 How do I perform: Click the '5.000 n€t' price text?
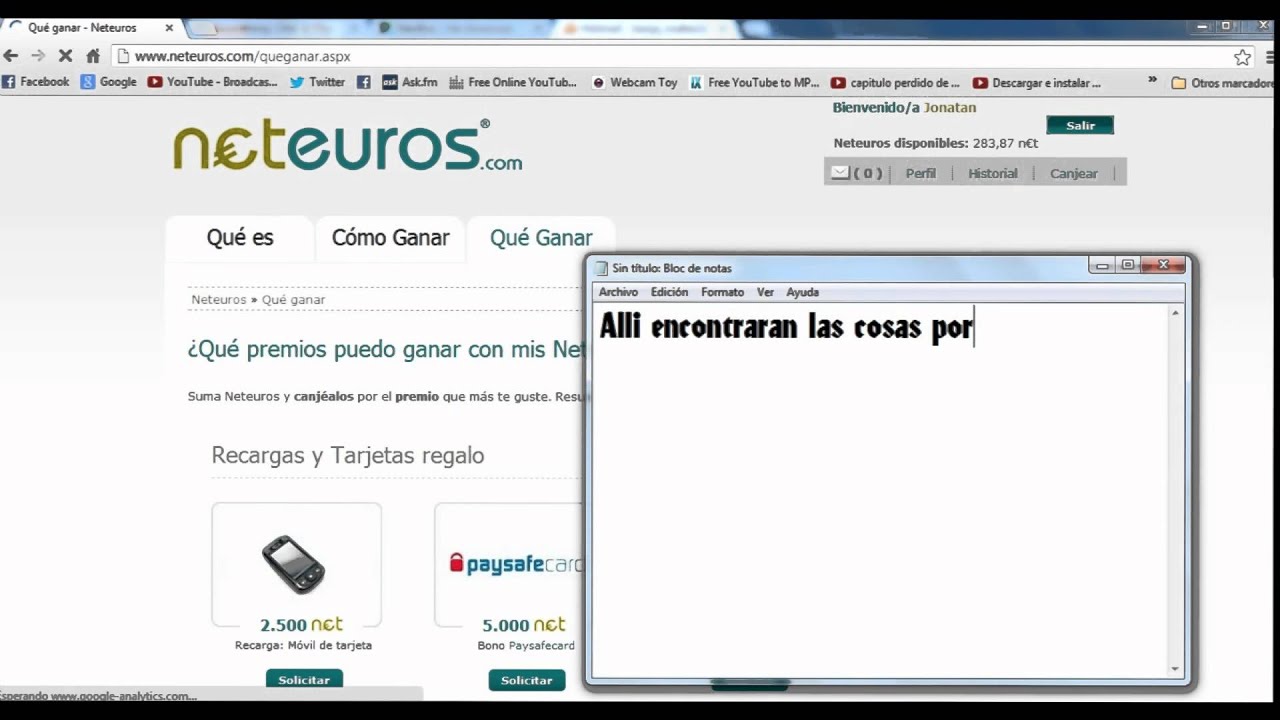click(x=523, y=624)
